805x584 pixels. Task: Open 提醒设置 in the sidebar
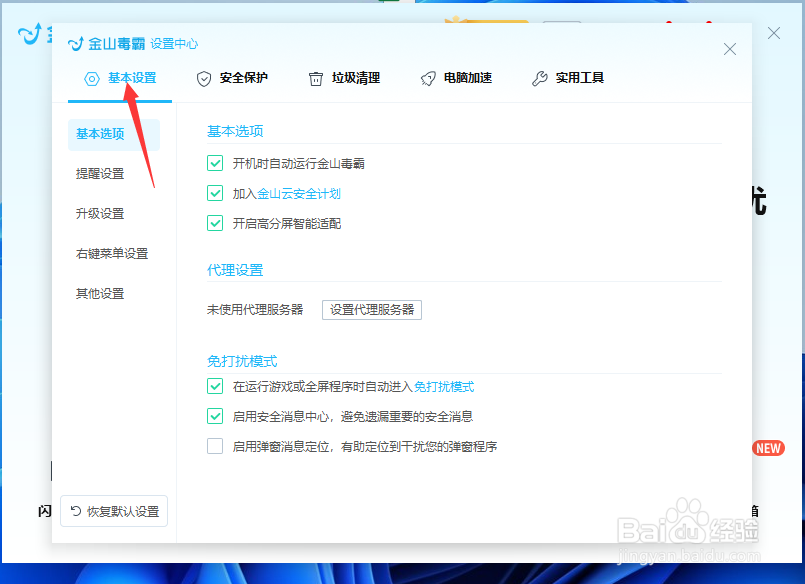pos(100,174)
